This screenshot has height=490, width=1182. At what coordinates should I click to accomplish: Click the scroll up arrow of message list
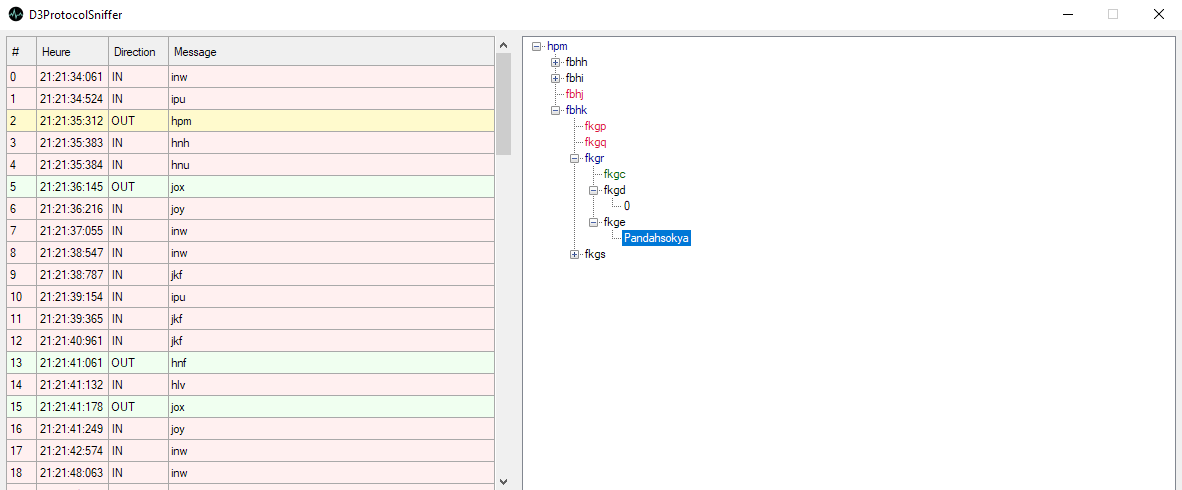(503, 46)
